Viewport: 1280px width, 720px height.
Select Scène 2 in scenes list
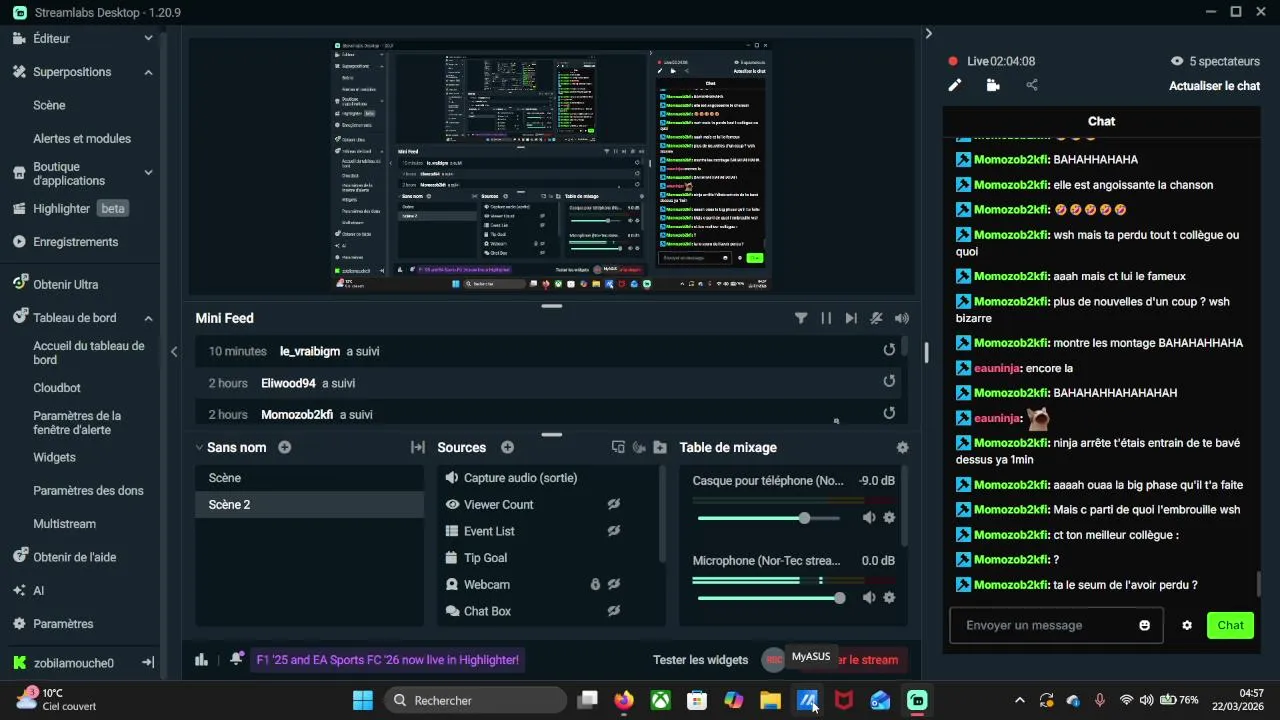tap(309, 505)
